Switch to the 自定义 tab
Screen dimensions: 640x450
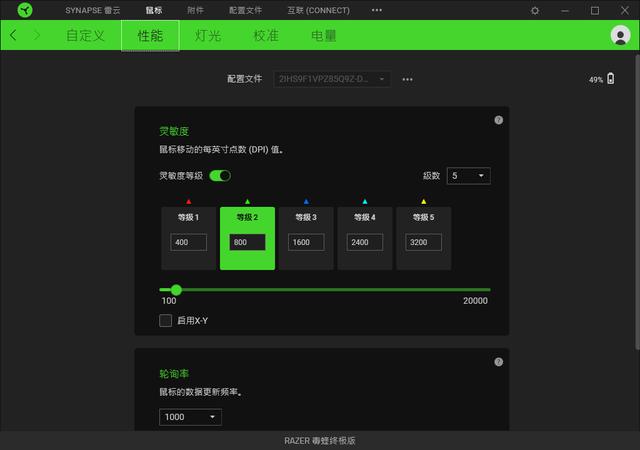pos(86,36)
